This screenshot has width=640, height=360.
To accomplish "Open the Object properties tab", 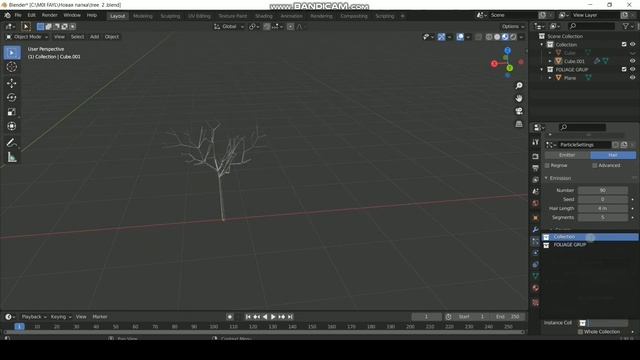I will tap(536, 218).
